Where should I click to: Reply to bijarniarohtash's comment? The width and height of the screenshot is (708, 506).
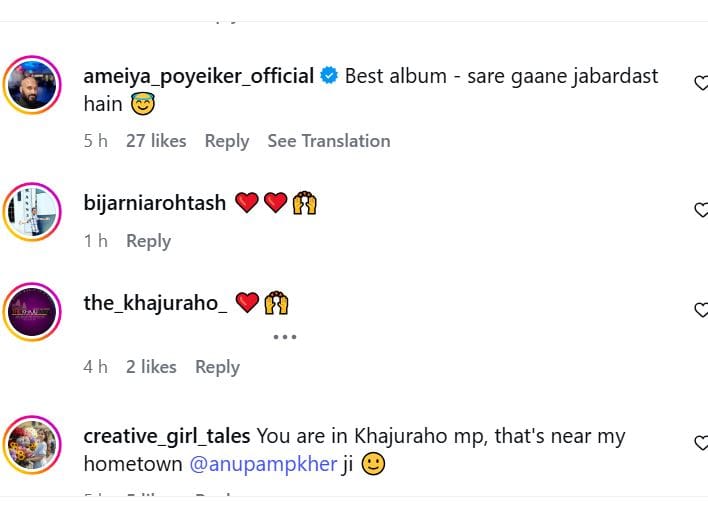(148, 241)
